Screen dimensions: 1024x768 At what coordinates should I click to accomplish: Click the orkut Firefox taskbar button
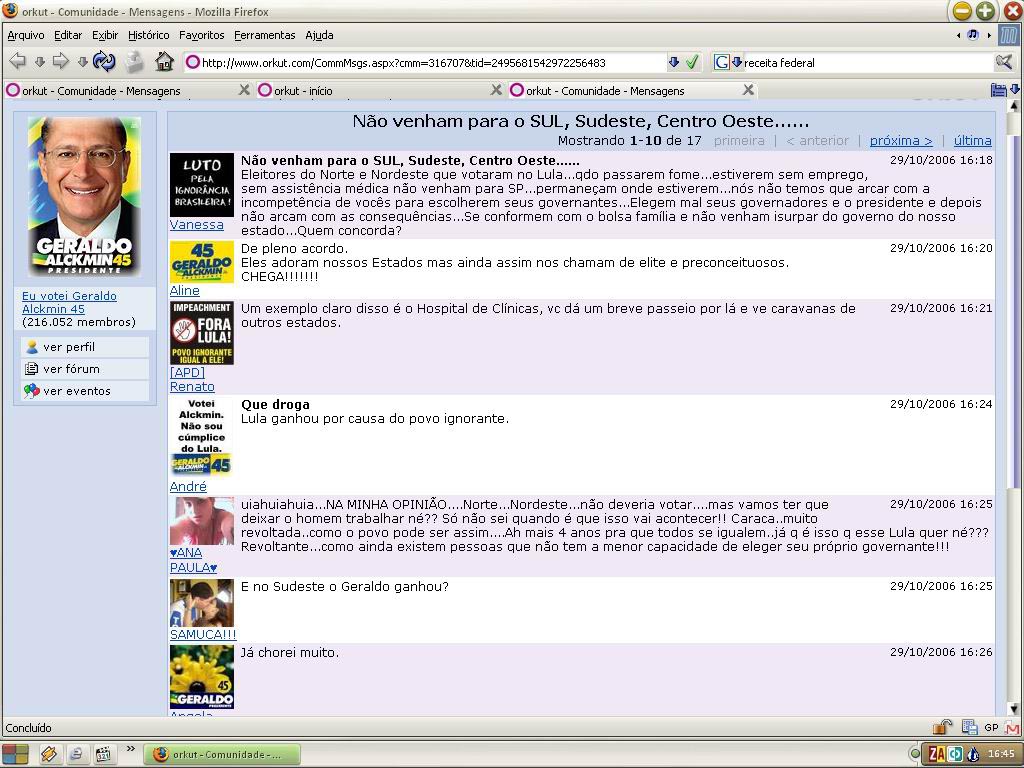[x=221, y=754]
